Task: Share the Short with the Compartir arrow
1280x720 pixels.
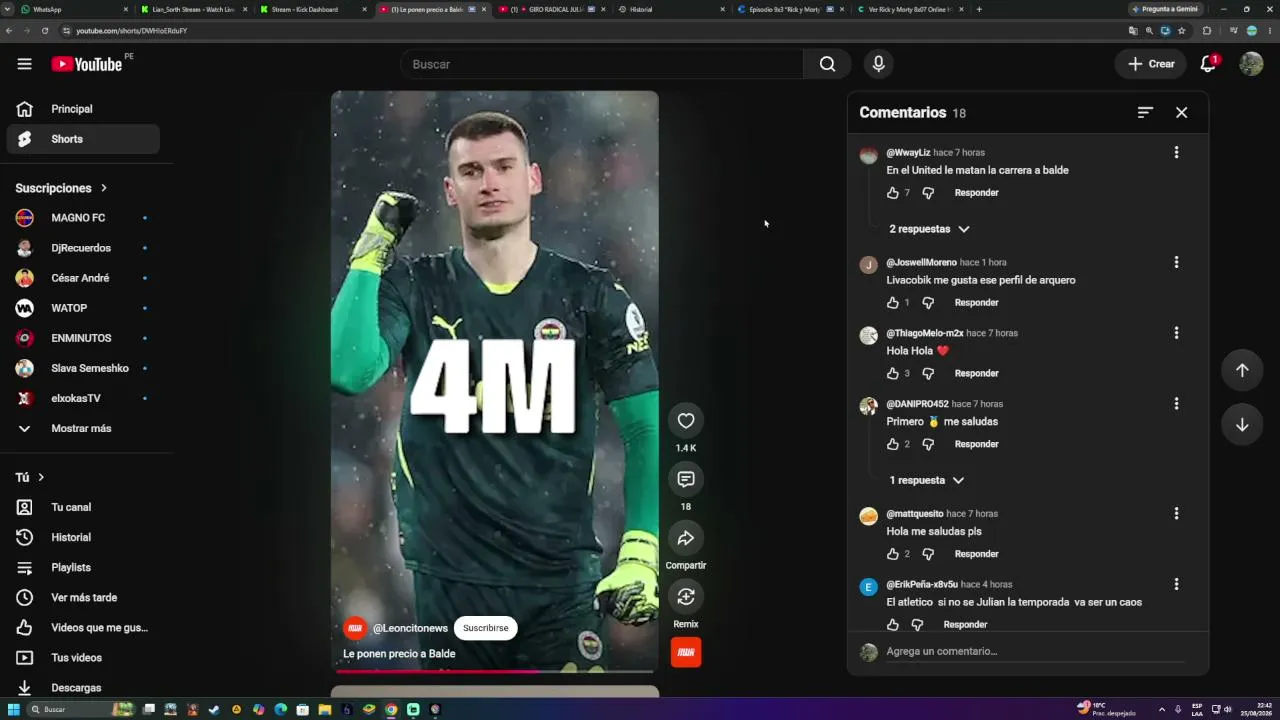Action: pos(686,538)
